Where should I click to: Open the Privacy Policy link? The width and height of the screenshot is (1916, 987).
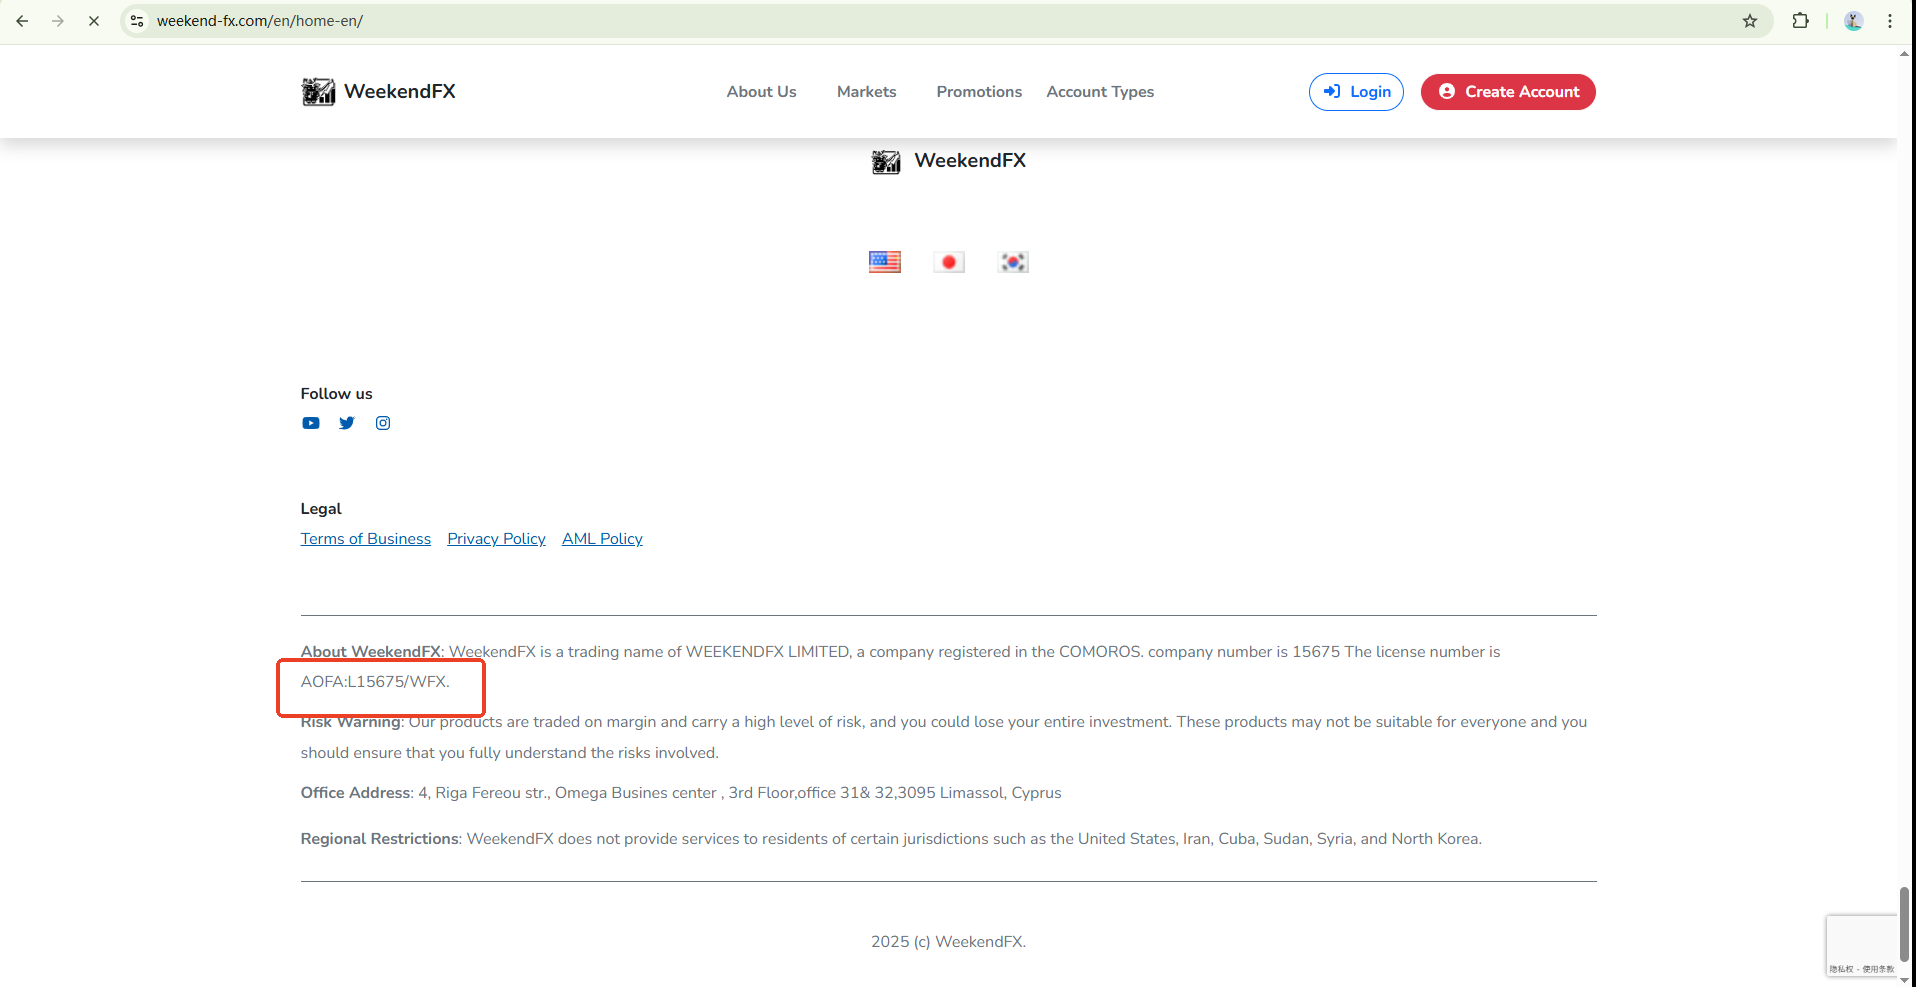coord(497,539)
